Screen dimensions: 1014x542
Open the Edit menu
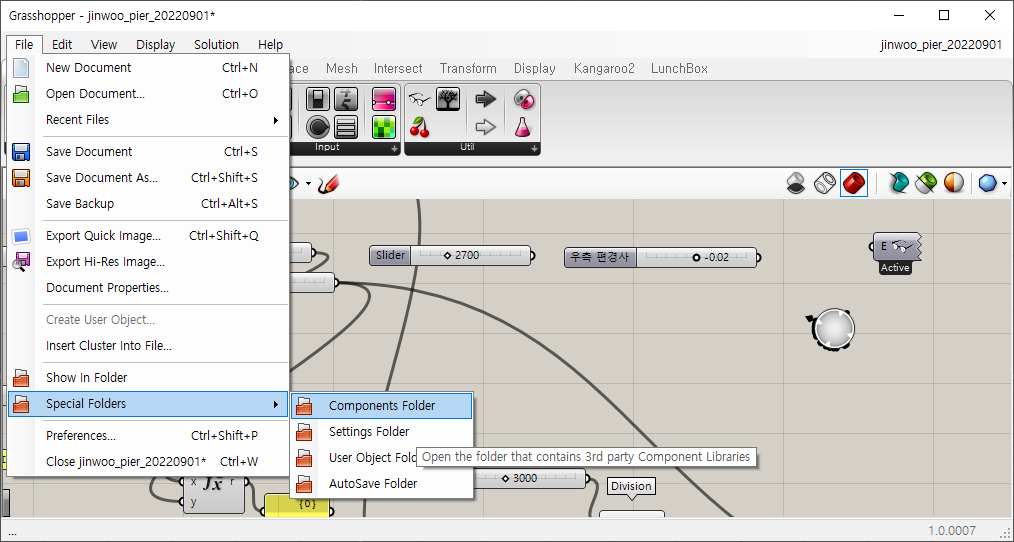point(62,45)
